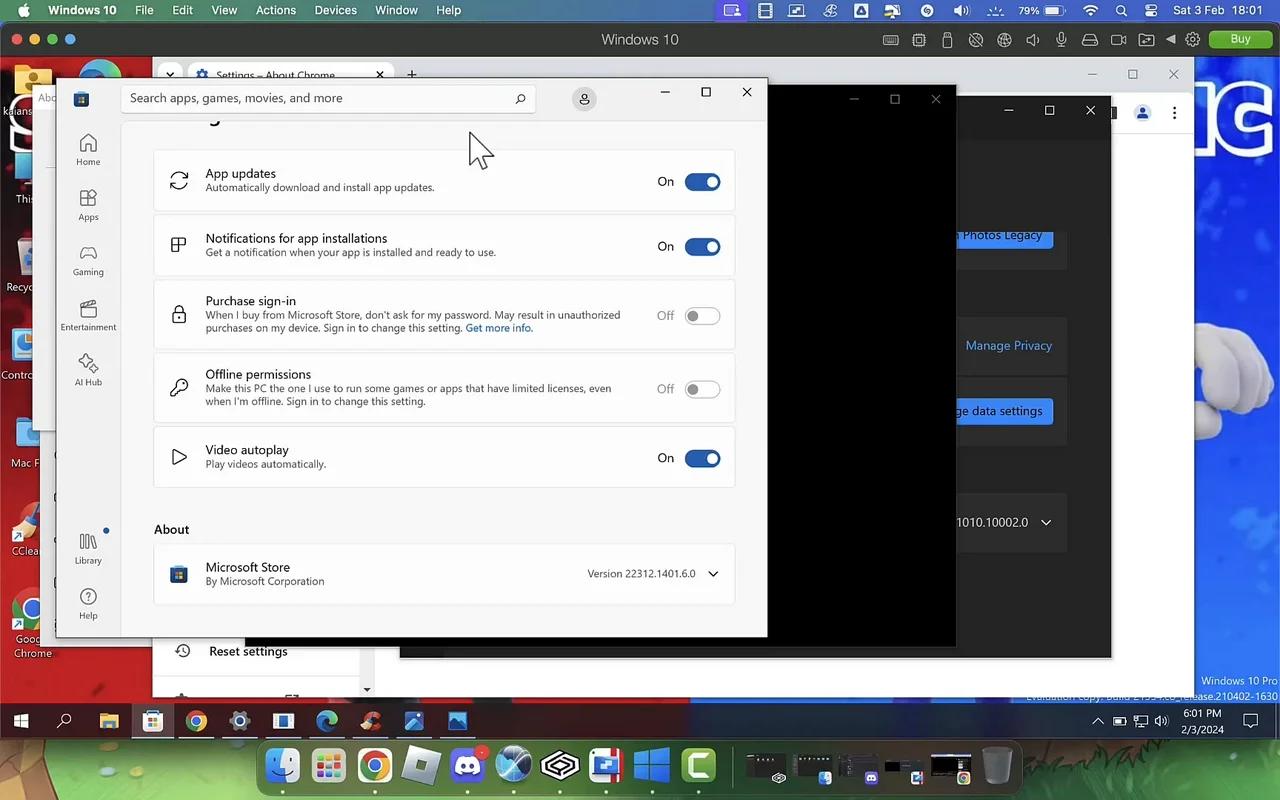Screen dimensions: 1280x800
Task: Click the Get more info link under Purchase sign-in
Action: point(498,327)
